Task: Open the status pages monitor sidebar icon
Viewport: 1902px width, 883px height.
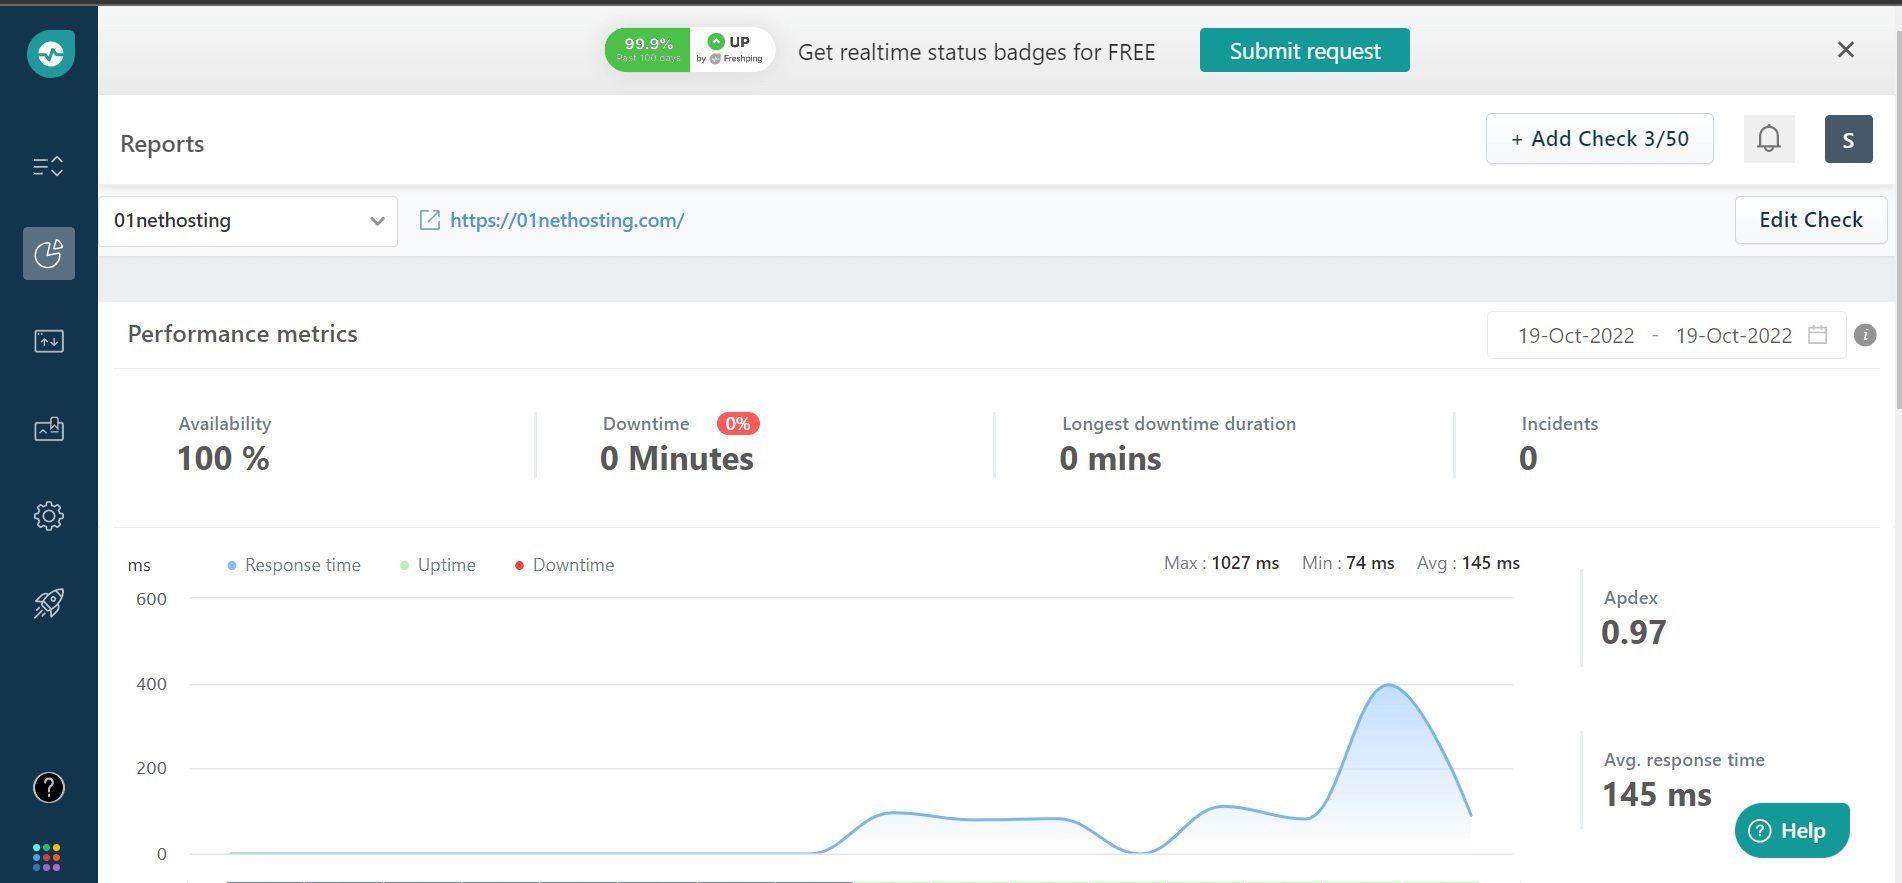Action: pyautogui.click(x=49, y=341)
